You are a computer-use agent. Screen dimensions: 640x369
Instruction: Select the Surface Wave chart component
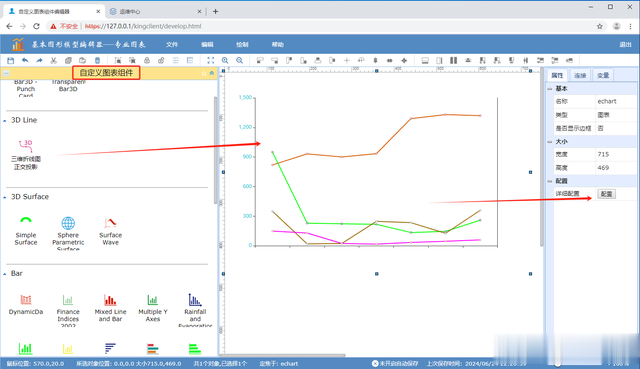[110, 231]
